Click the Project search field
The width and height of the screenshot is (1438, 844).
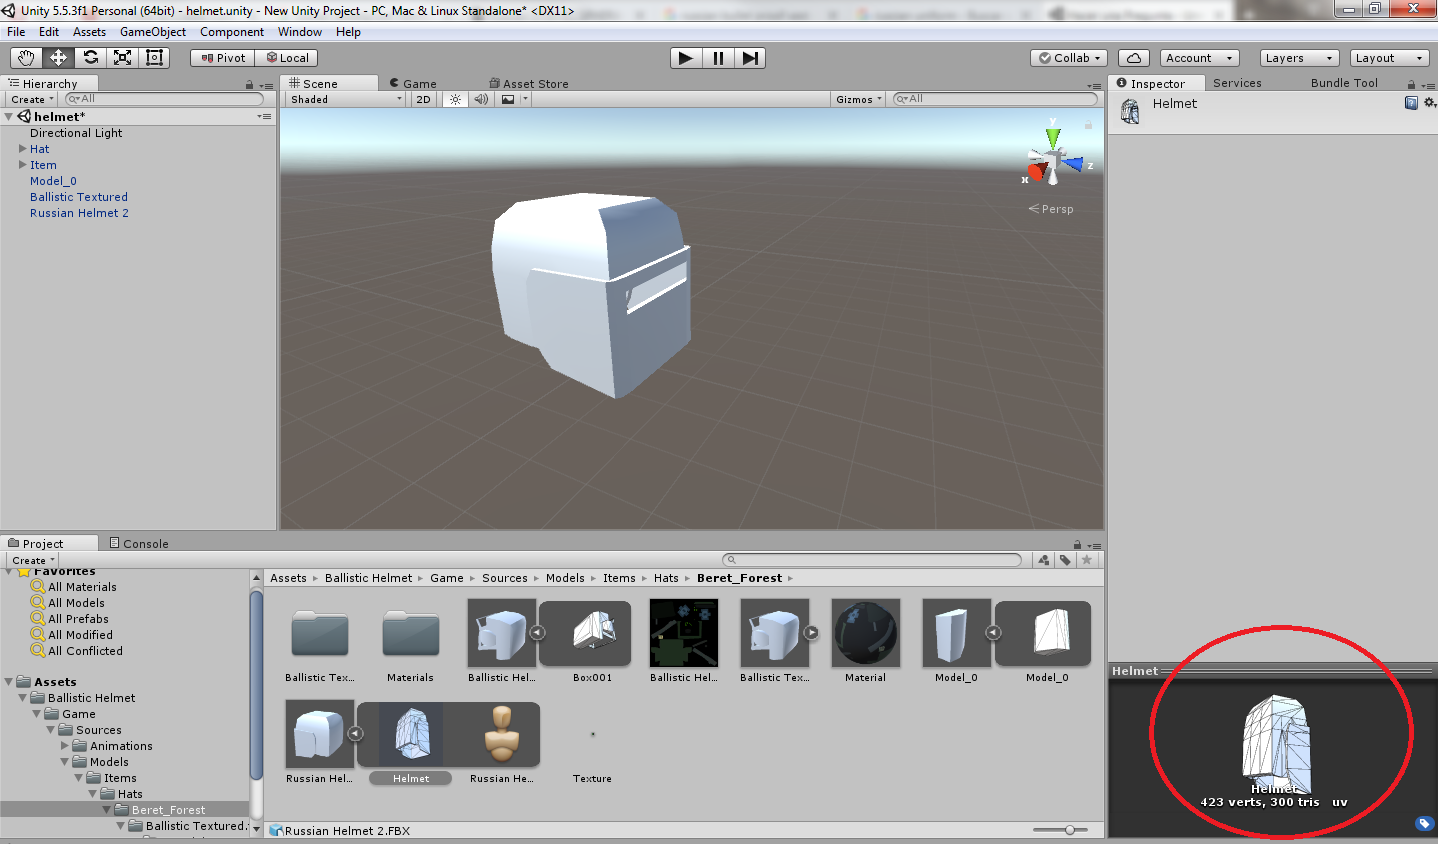872,560
